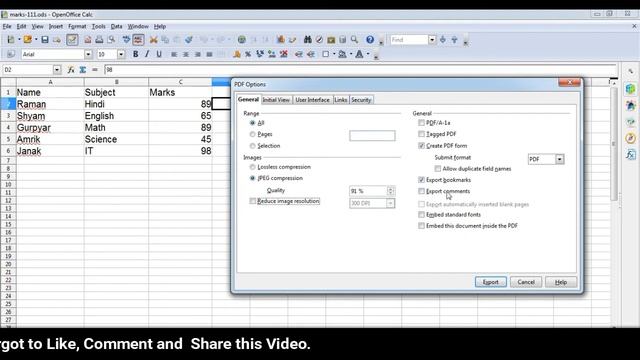Click the Sum sigma icon in formula bar
The image size is (640, 360).
tap(83, 70)
